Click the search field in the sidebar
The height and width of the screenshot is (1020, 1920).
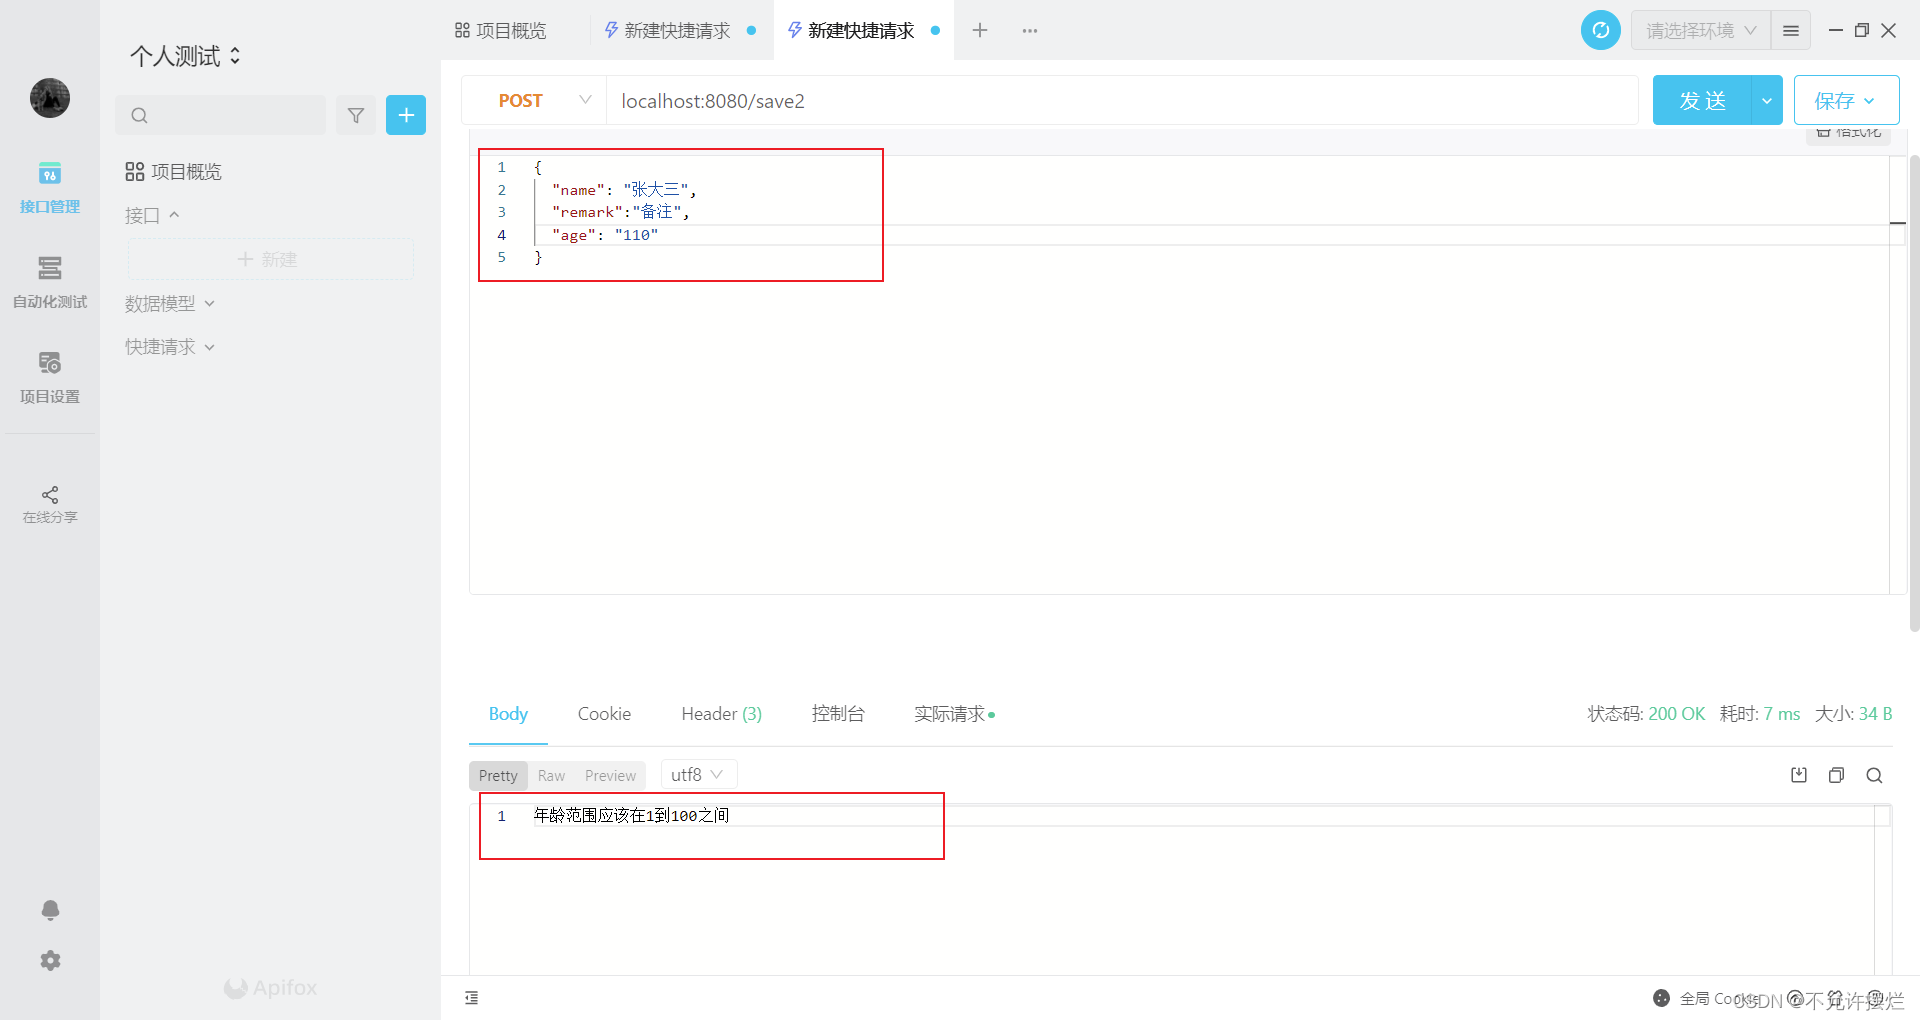[x=220, y=115]
